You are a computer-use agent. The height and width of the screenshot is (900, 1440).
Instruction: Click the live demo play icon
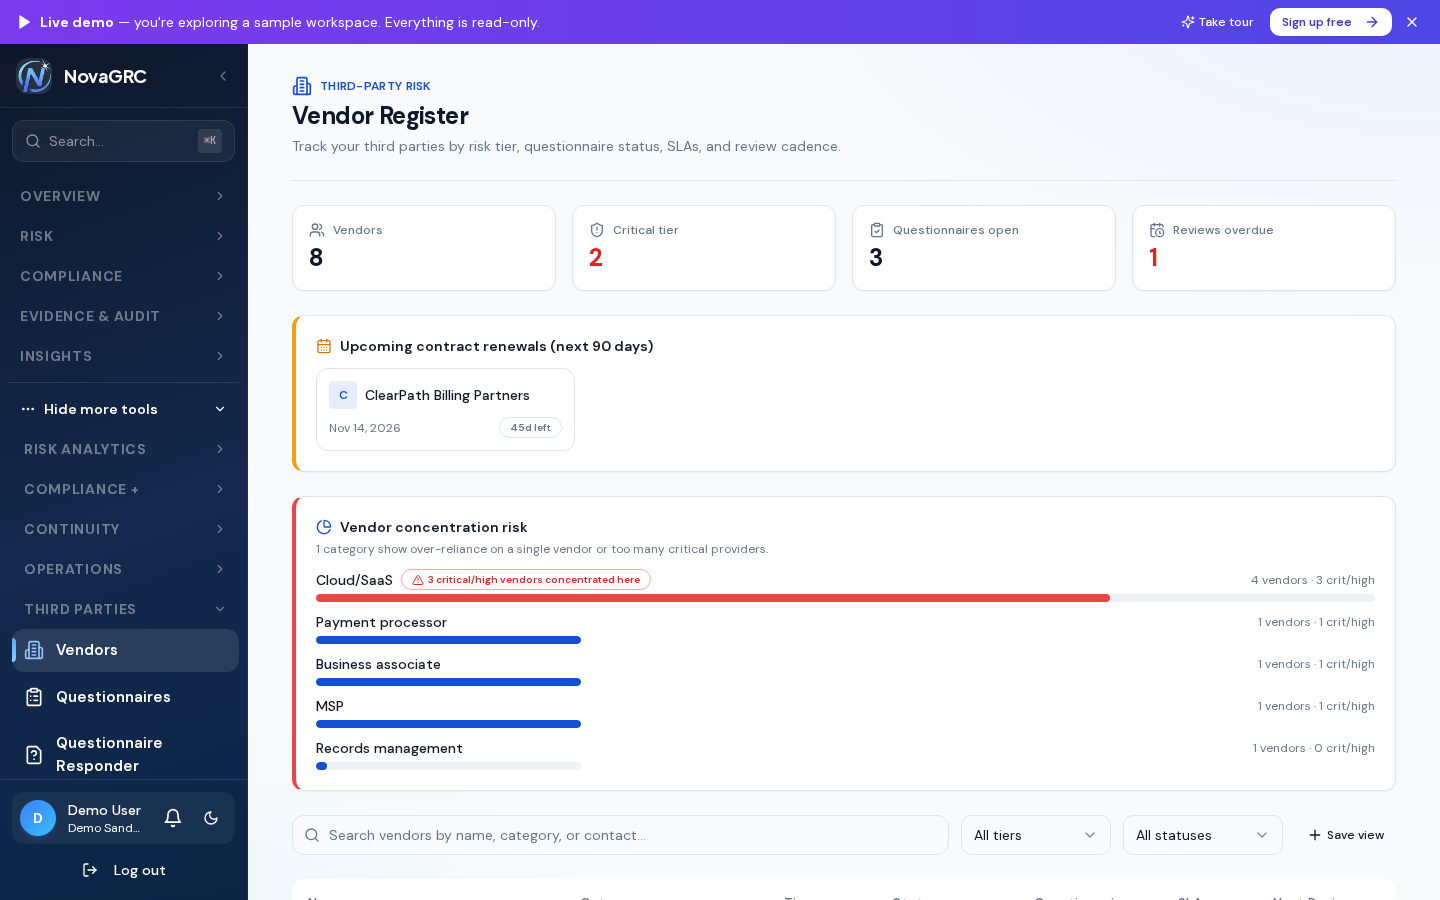tap(24, 22)
